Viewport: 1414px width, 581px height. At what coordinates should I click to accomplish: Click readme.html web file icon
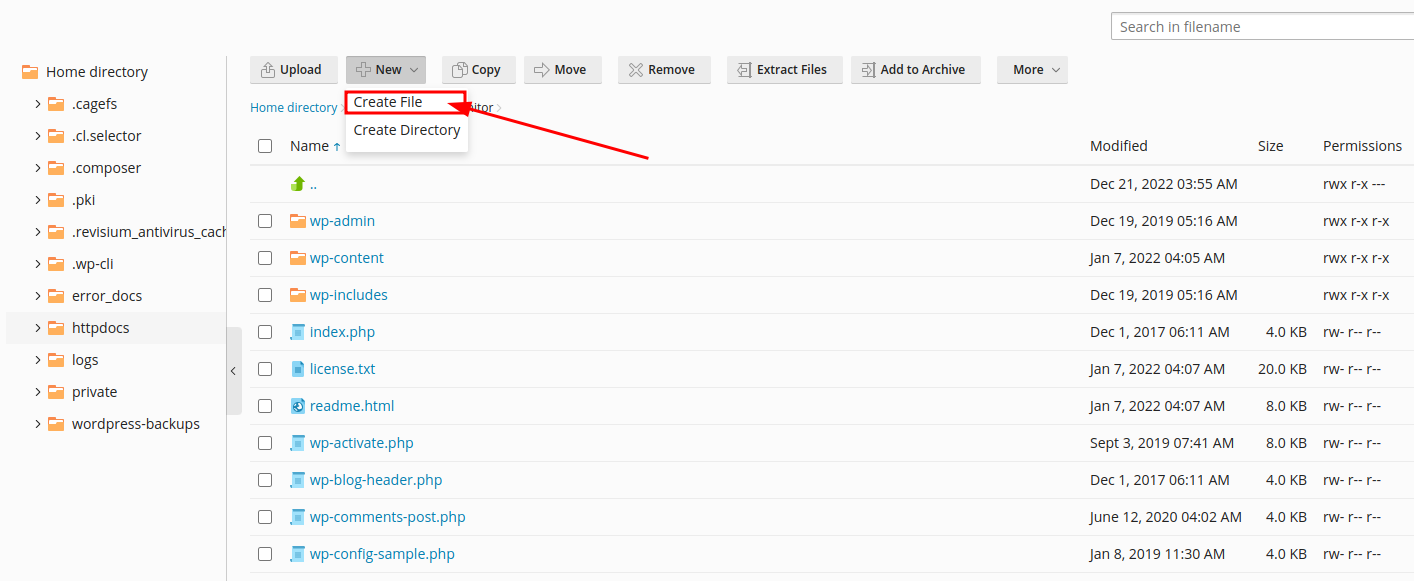click(x=297, y=406)
